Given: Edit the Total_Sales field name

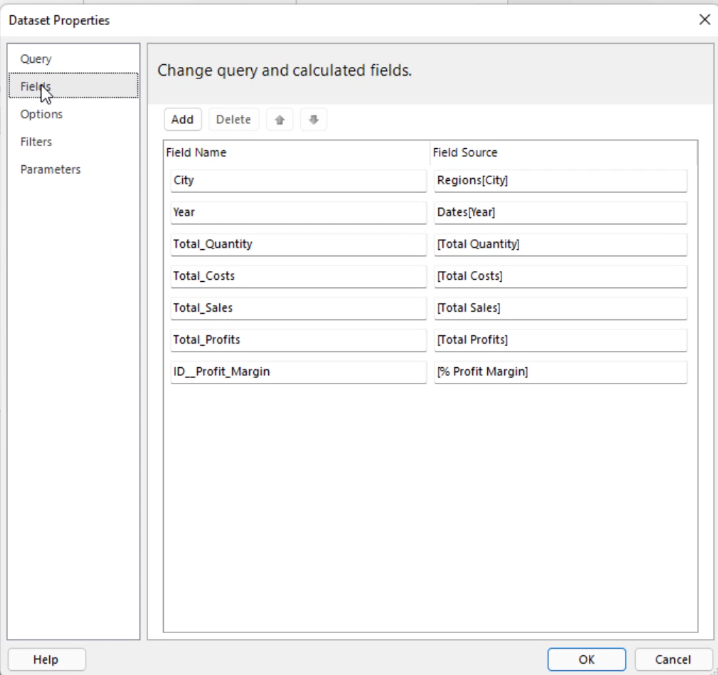Looking at the screenshot, I should pyautogui.click(x=299, y=308).
